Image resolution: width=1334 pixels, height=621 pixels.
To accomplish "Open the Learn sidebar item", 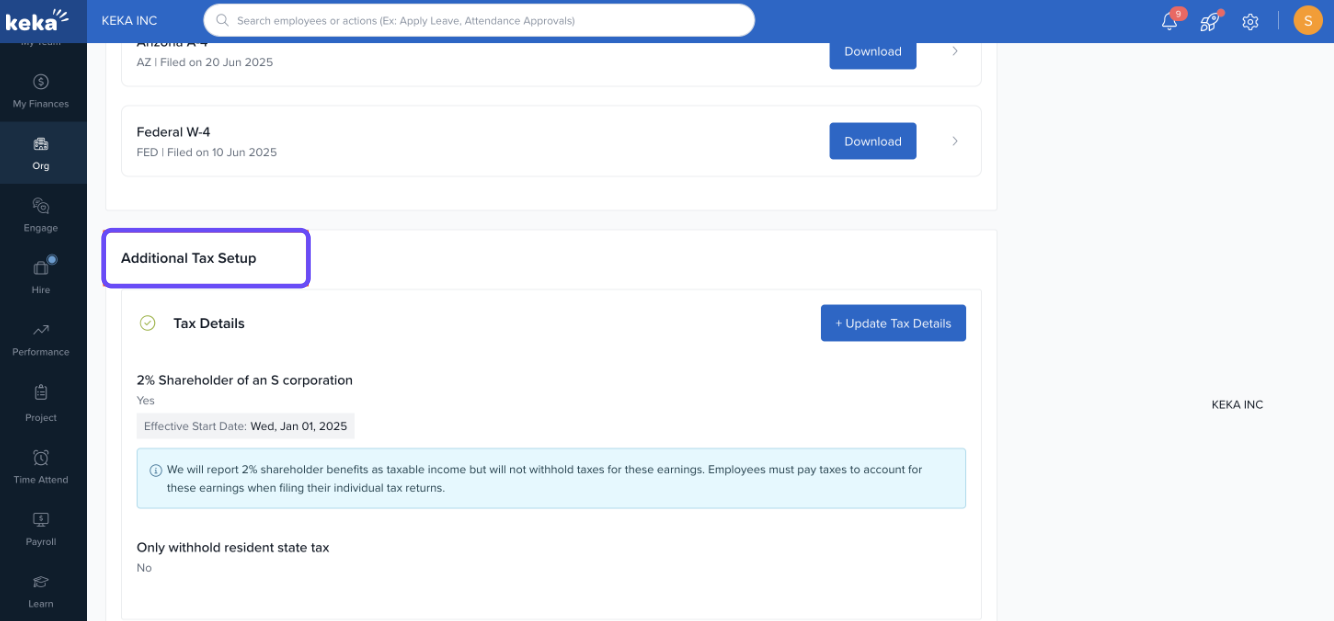I will click(x=41, y=590).
